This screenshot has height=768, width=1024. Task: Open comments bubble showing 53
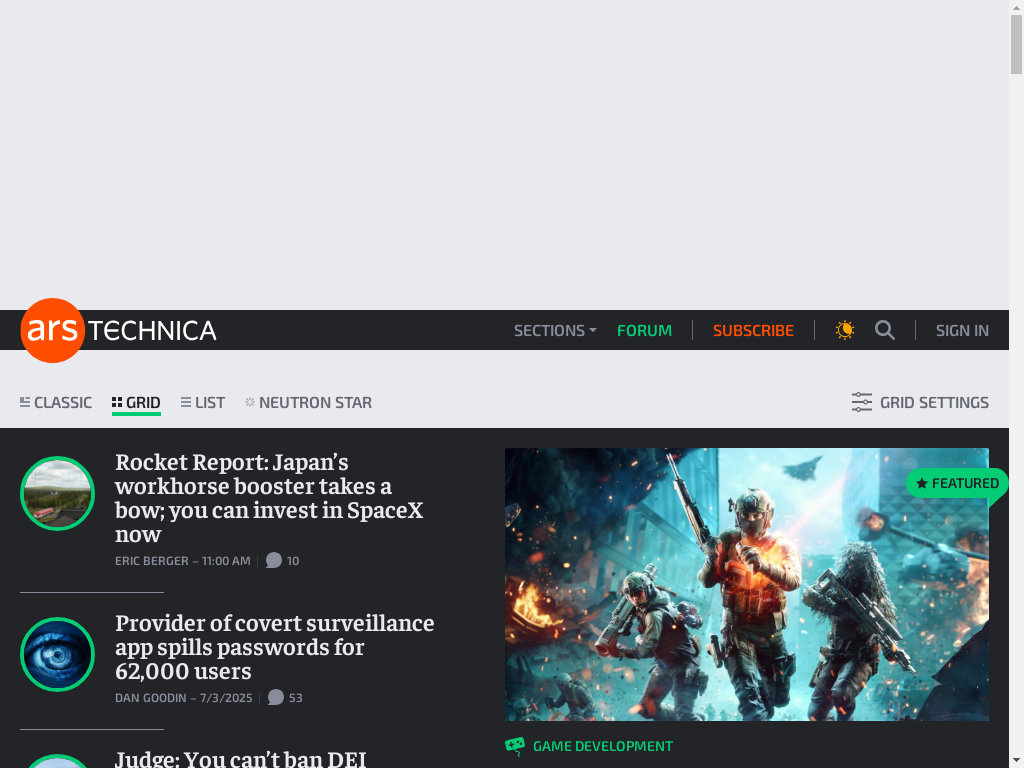tap(285, 697)
